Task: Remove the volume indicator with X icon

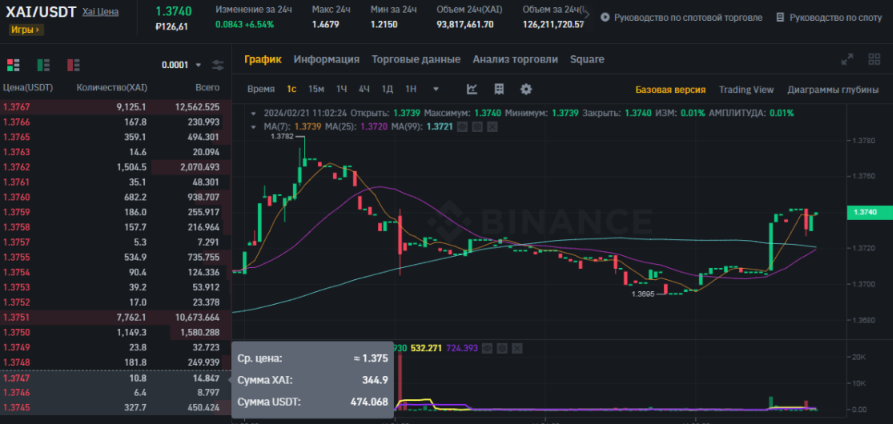Action: pyautogui.click(x=516, y=348)
